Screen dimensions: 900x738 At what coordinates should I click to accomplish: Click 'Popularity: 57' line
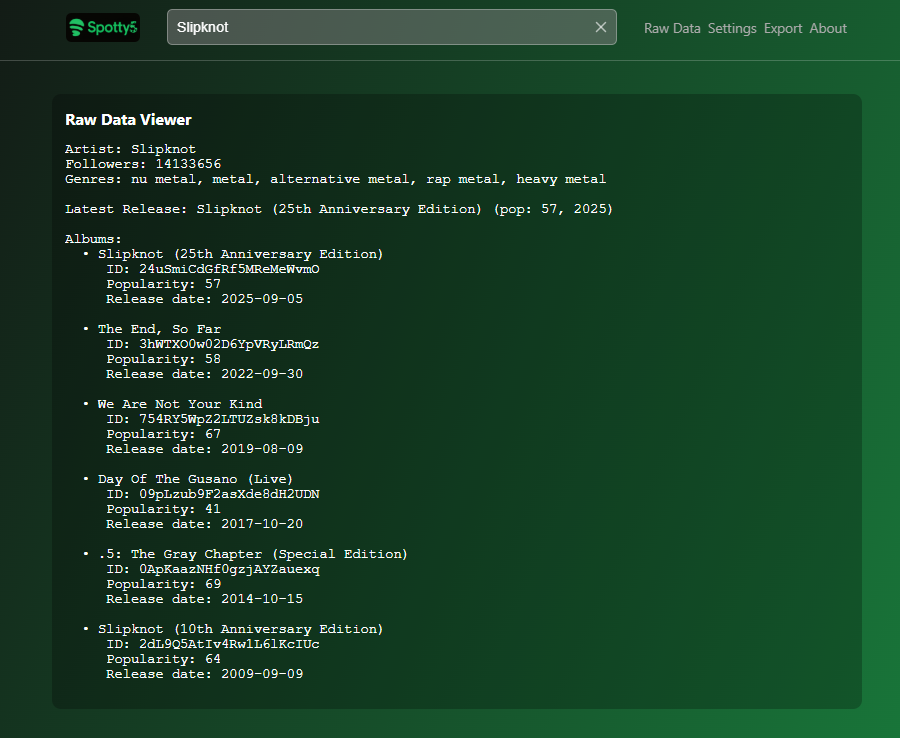click(x=164, y=284)
